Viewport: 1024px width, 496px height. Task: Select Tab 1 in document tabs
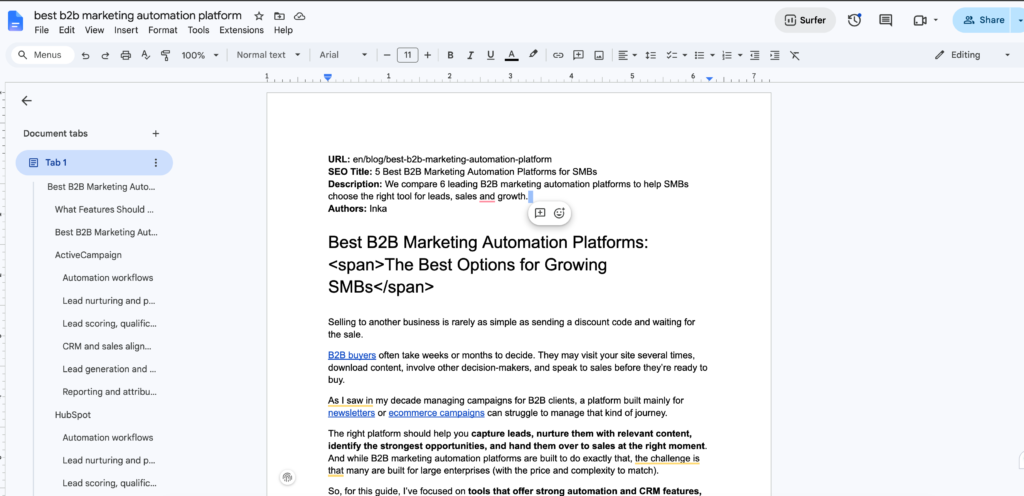(x=94, y=163)
